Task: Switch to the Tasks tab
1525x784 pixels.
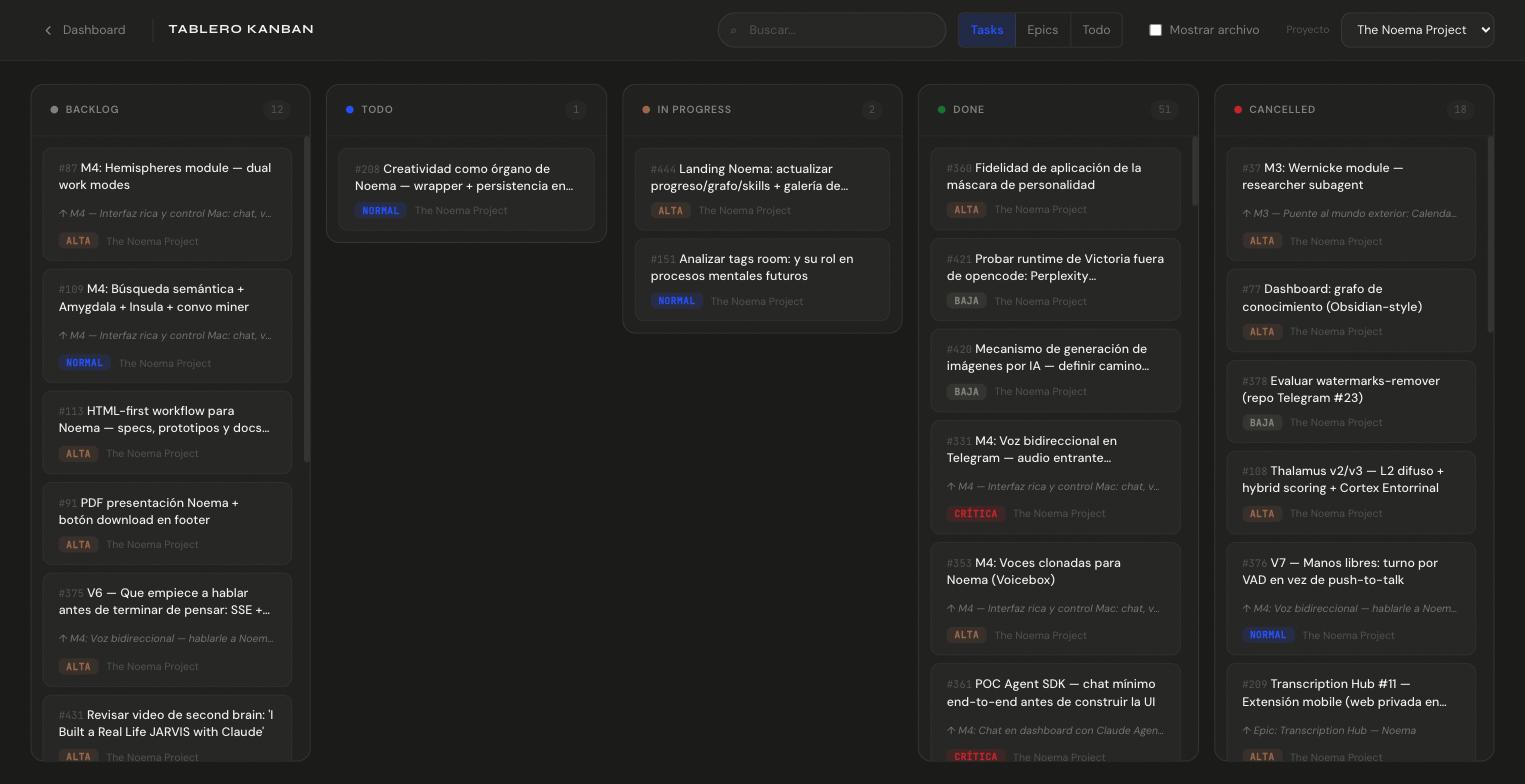Action: (x=986, y=30)
